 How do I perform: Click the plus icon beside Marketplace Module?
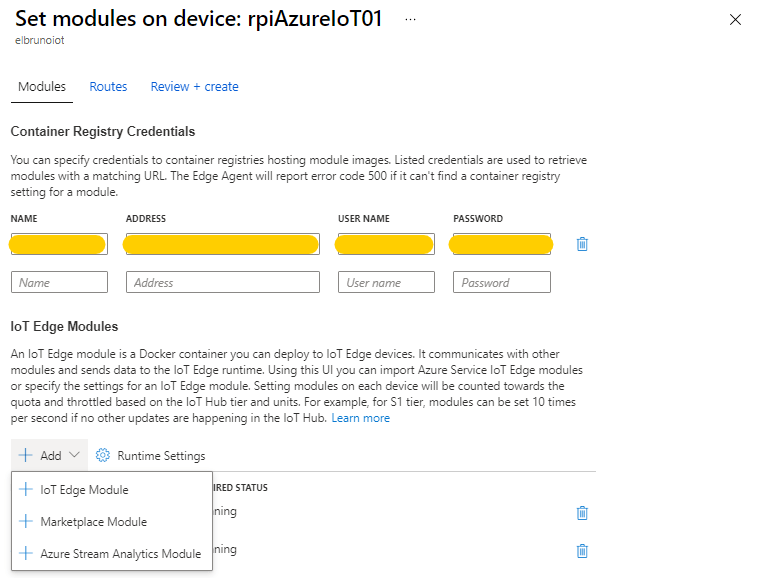click(x=26, y=522)
